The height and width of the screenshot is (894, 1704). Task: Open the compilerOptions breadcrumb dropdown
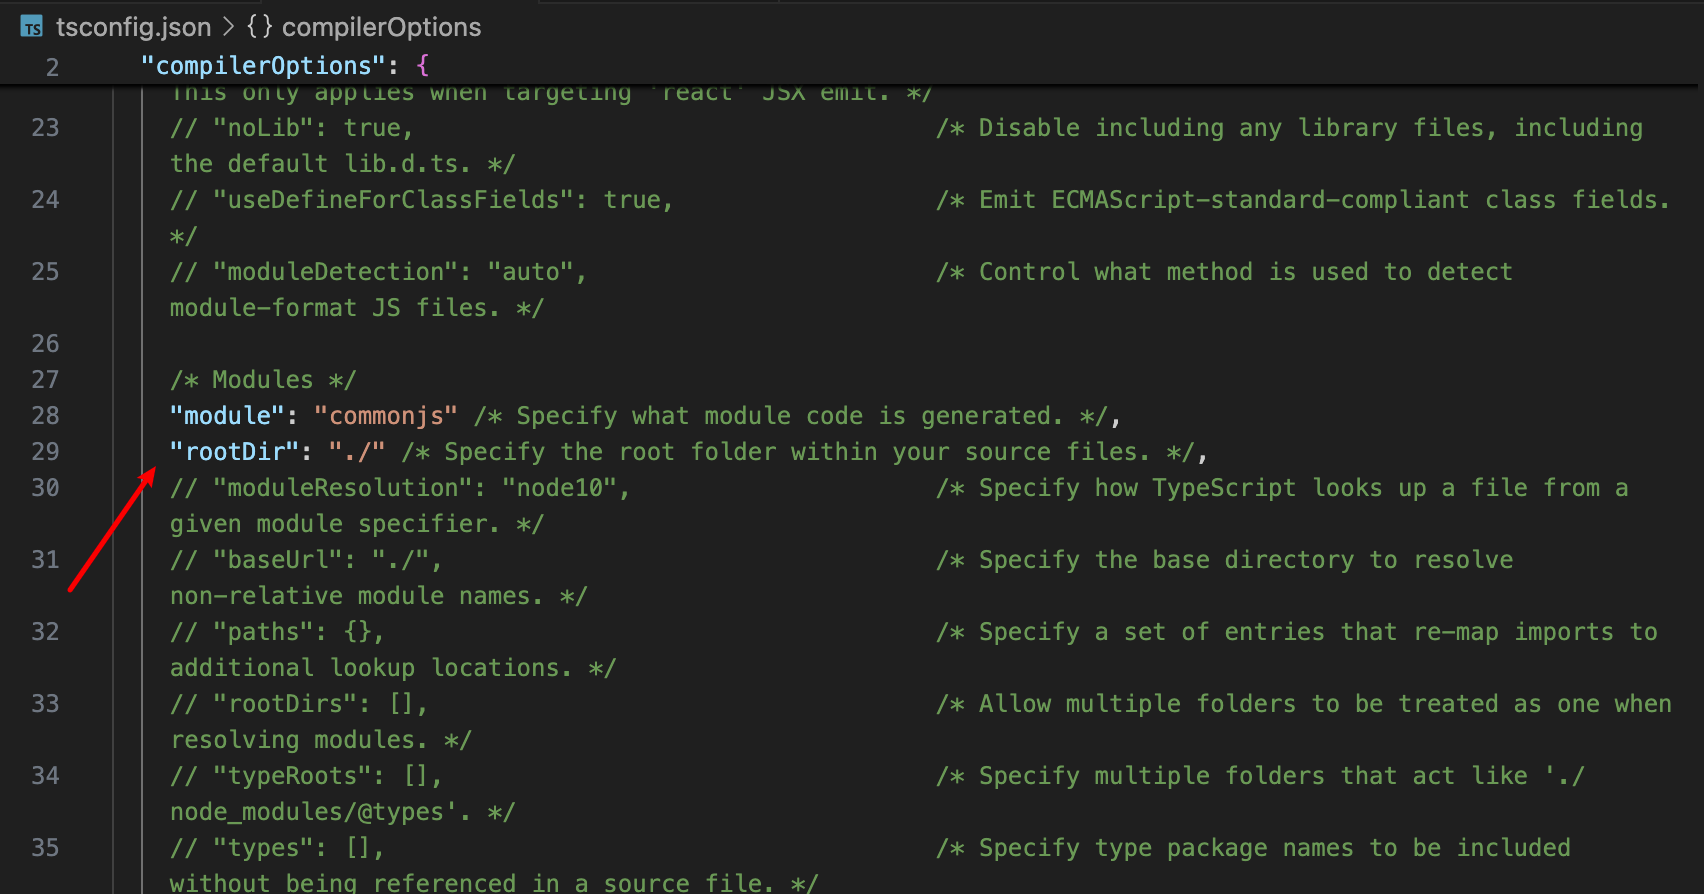(380, 27)
